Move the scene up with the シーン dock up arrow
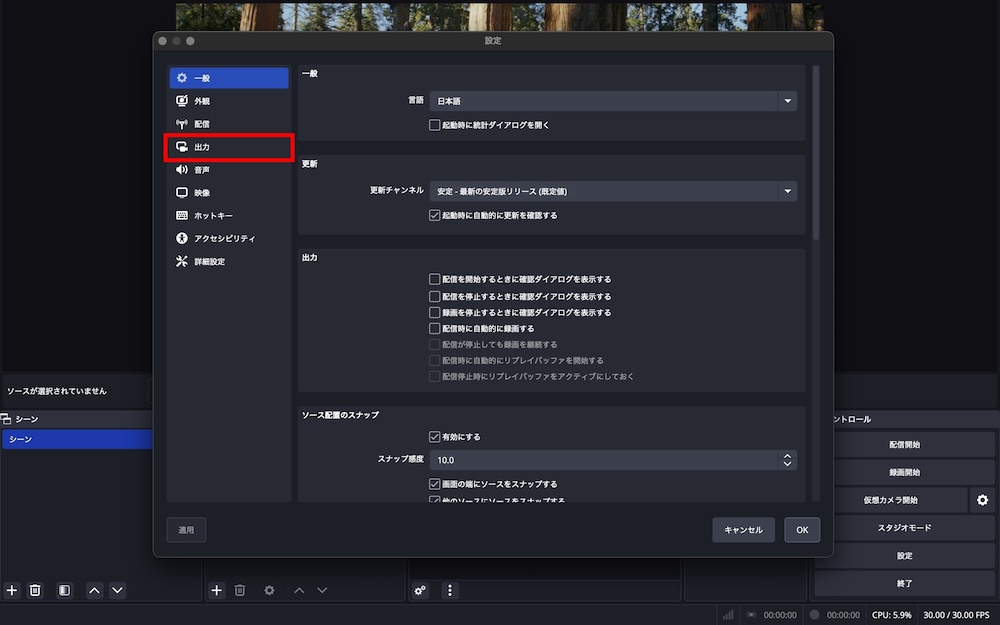1000x625 pixels. point(94,590)
